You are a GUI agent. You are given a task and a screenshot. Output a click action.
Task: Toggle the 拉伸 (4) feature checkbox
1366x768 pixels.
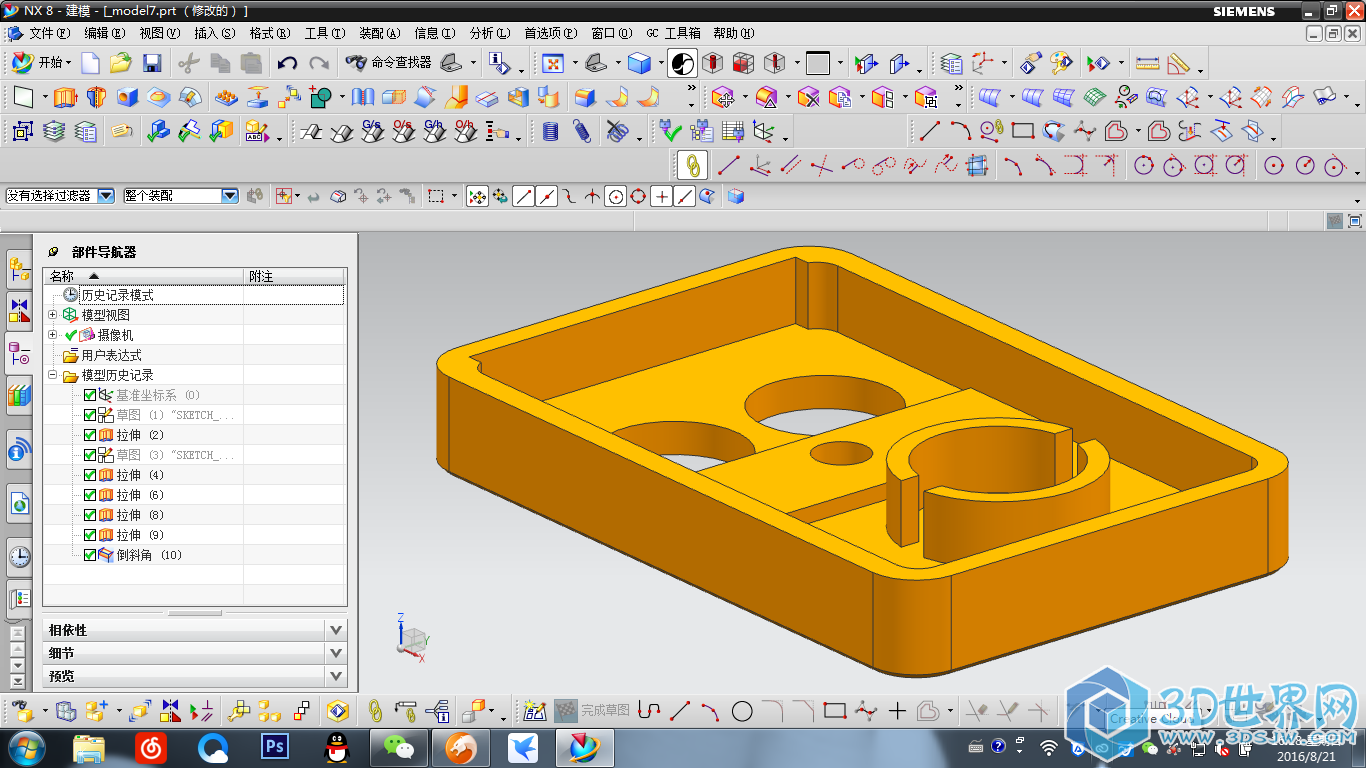tap(90, 475)
